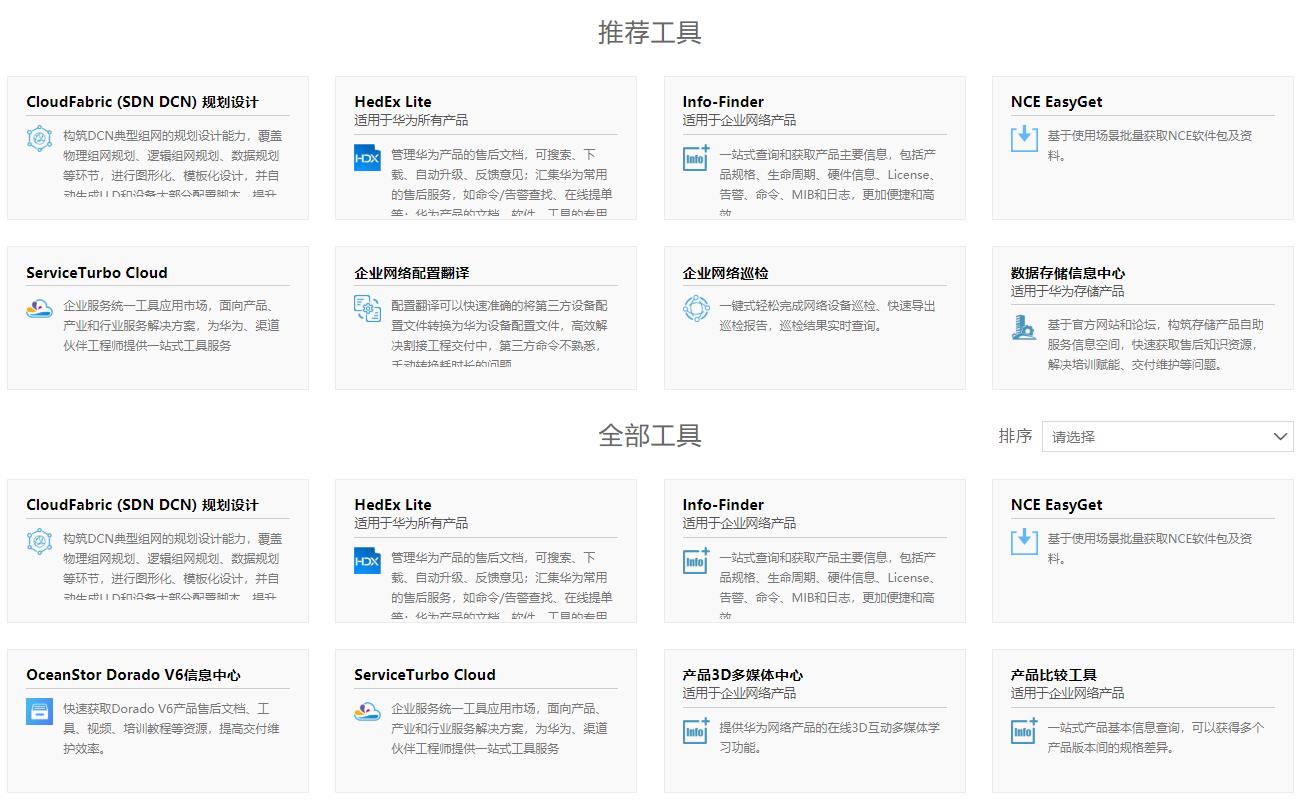Click the HedEx Lite HDX icon under 推荐工具
This screenshot has height=803, width=1301.
[x=367, y=158]
